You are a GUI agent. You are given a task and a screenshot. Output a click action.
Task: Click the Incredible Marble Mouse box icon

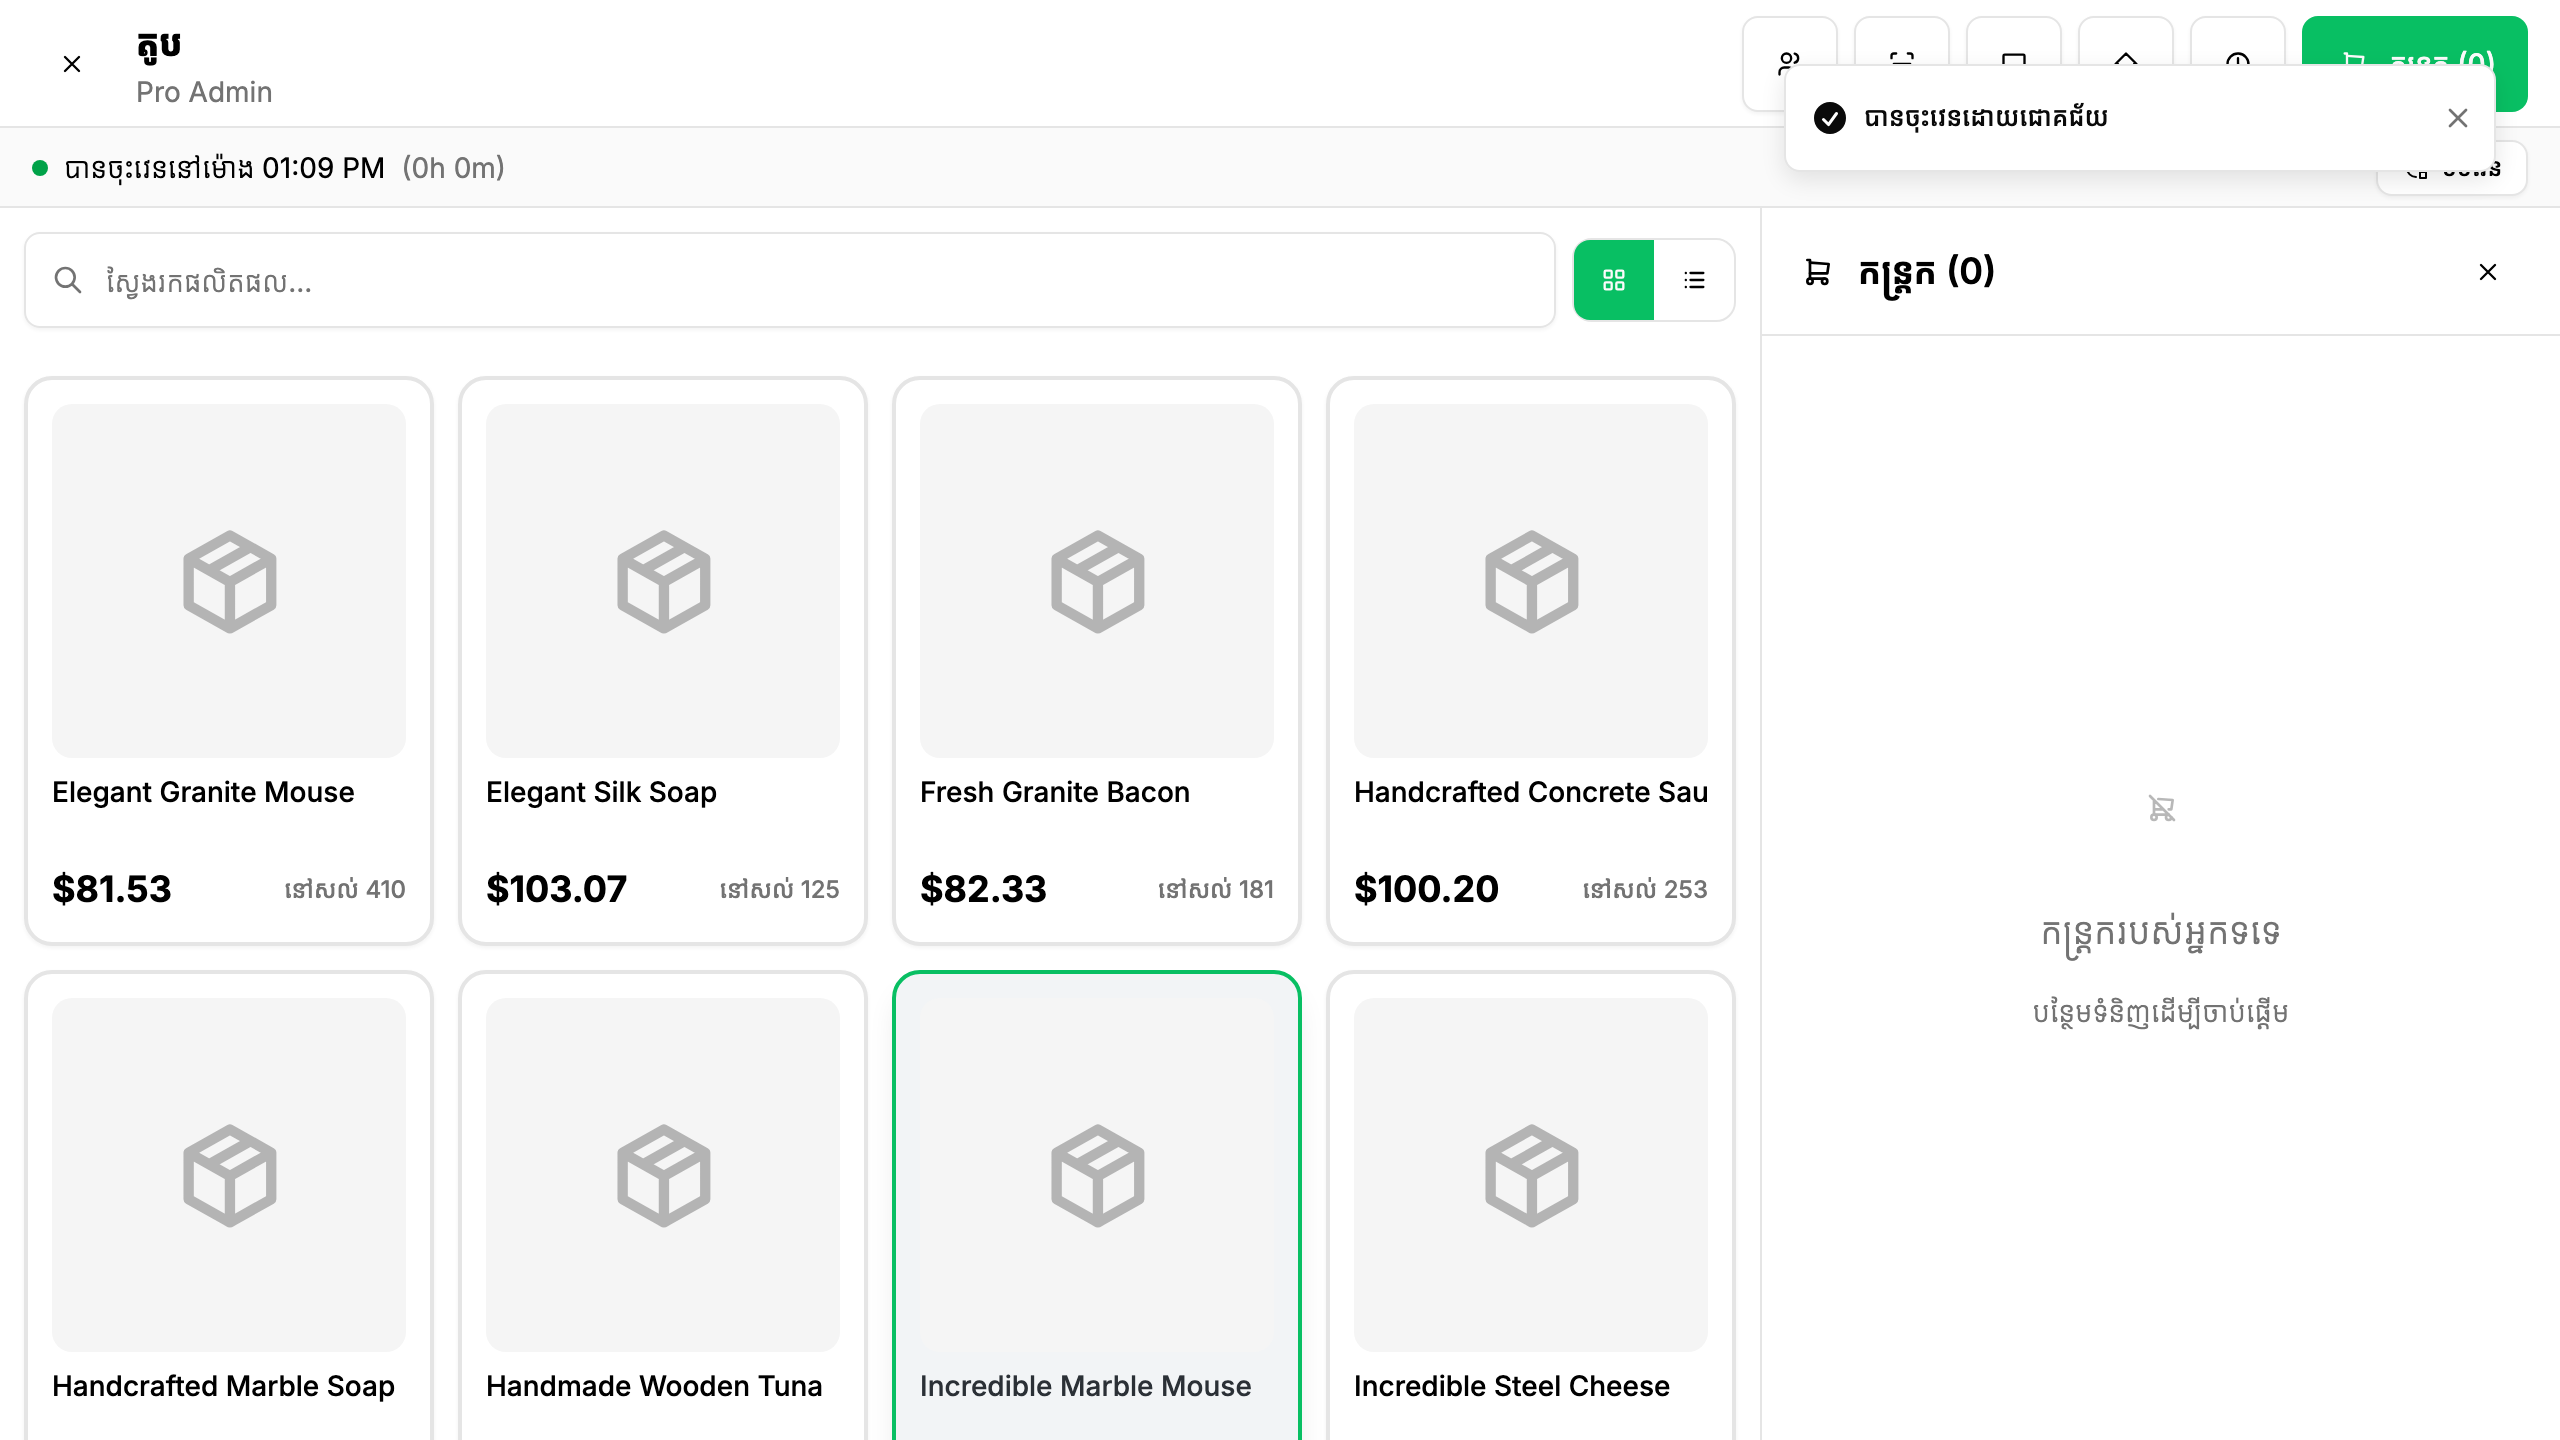[1097, 1175]
